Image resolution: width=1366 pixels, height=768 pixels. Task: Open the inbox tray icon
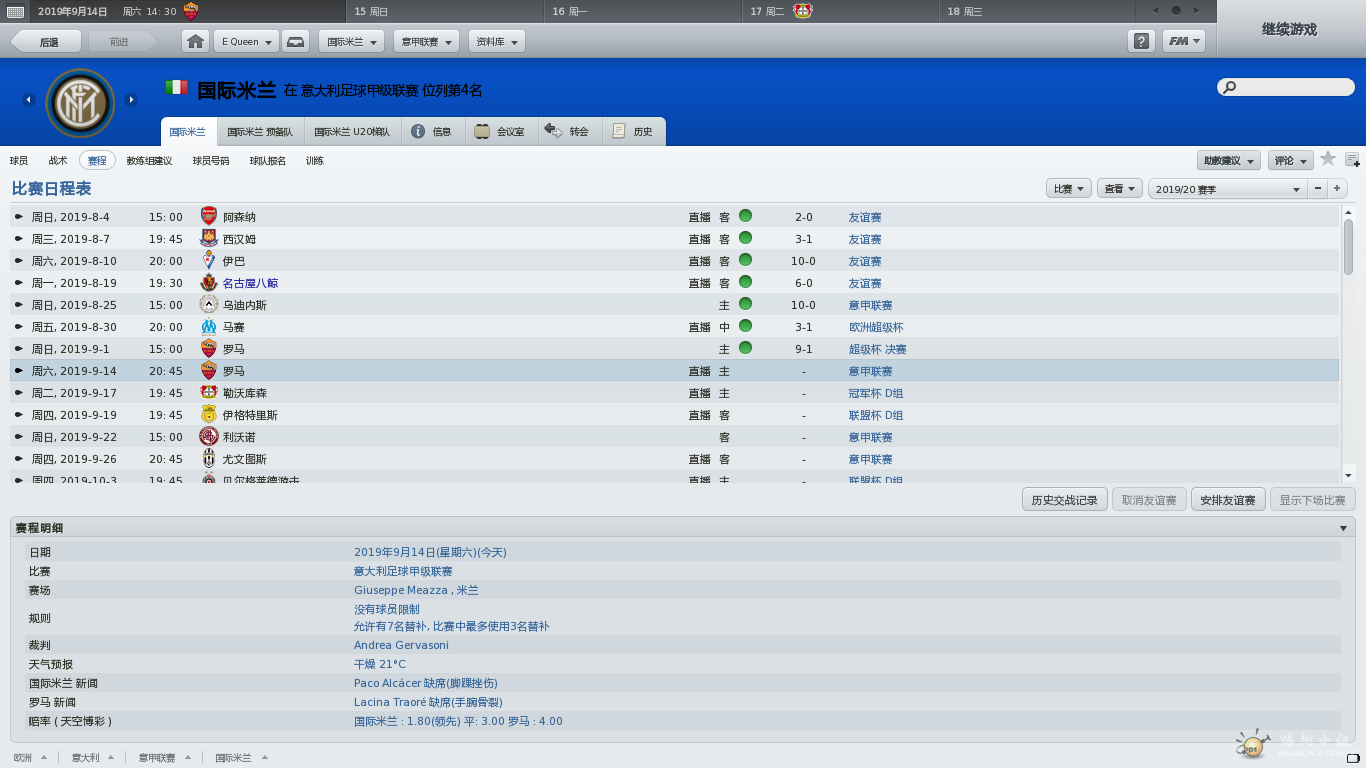pyautogui.click(x=295, y=42)
